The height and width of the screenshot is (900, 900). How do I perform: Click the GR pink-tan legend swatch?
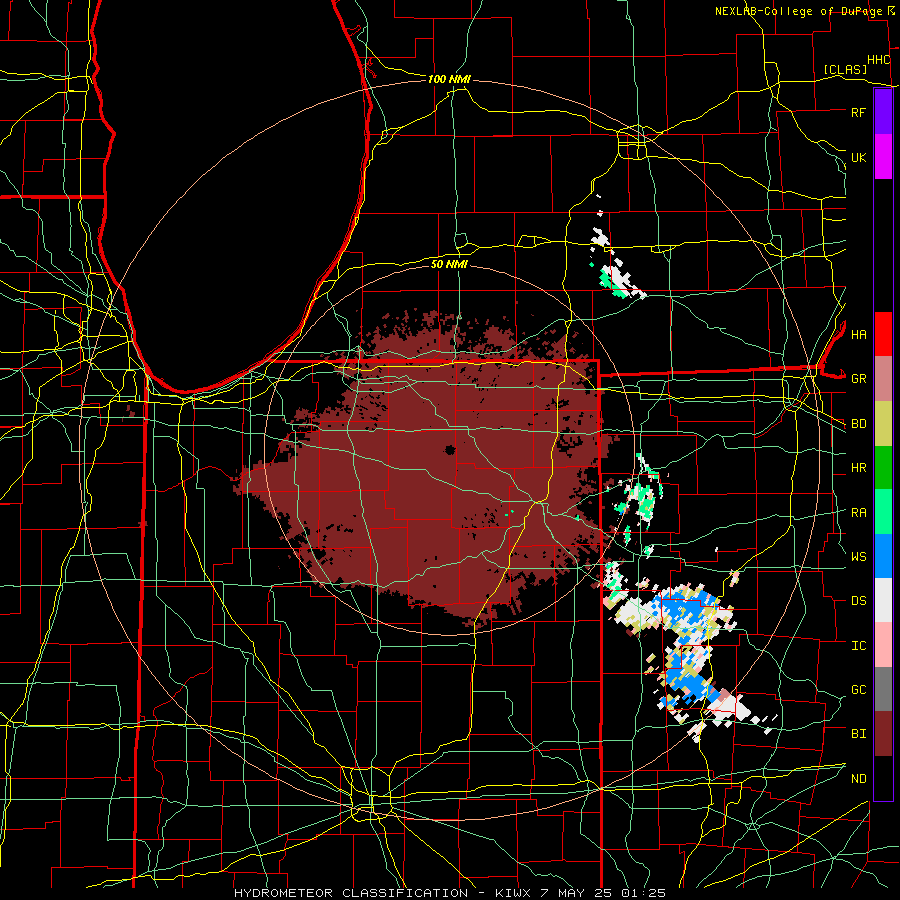point(883,379)
